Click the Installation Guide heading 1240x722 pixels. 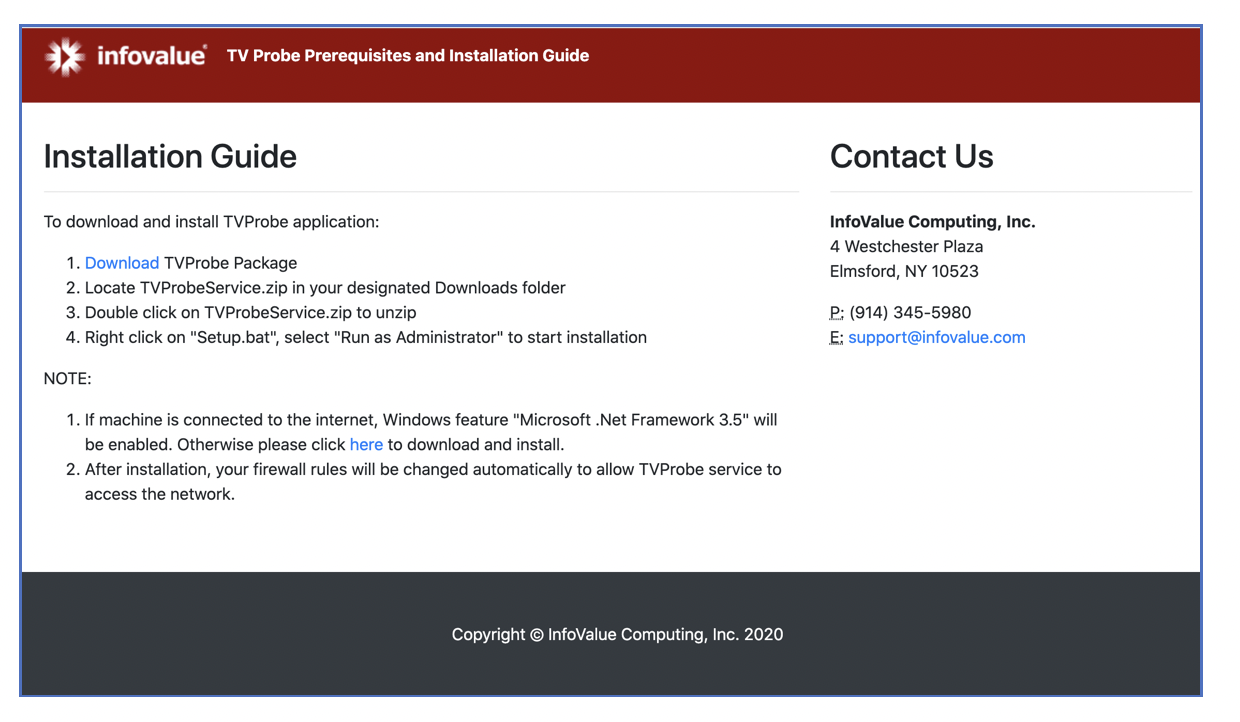[x=170, y=157]
